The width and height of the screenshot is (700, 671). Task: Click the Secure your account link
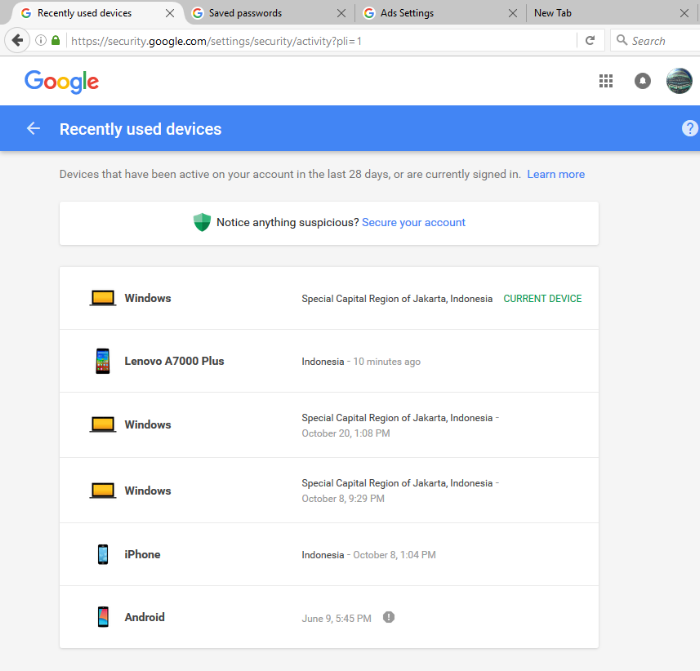tap(413, 222)
